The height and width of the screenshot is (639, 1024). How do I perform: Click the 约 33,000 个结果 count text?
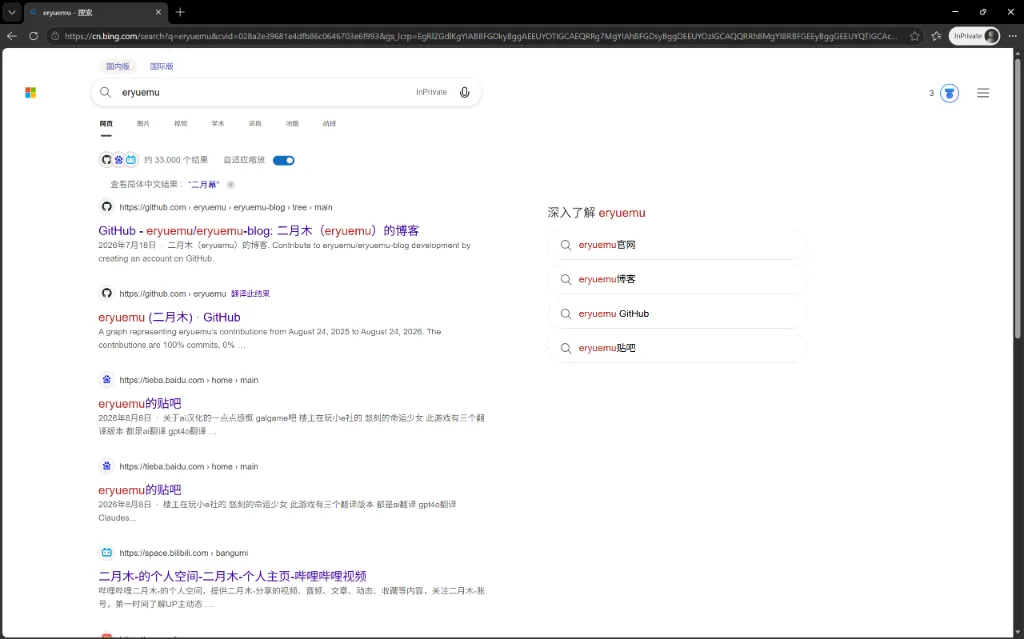176,160
